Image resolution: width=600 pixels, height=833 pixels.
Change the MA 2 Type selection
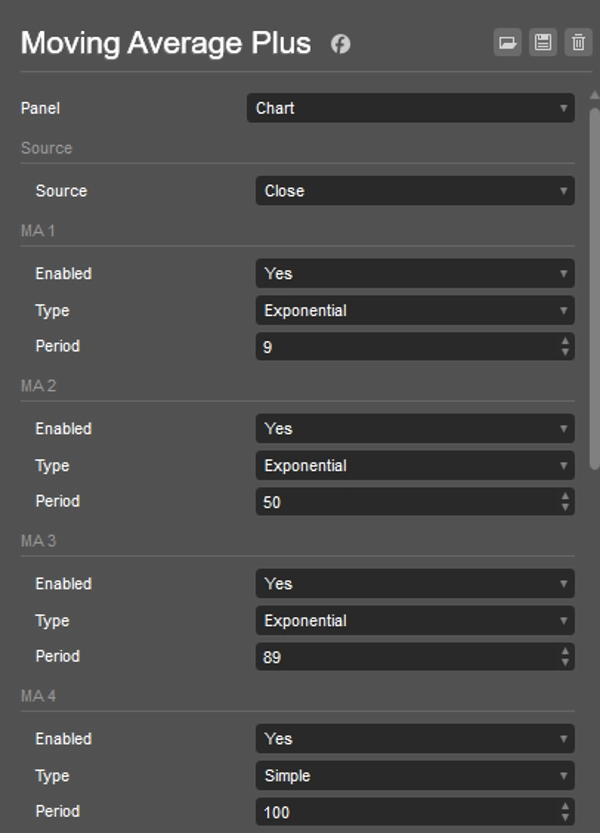click(415, 465)
